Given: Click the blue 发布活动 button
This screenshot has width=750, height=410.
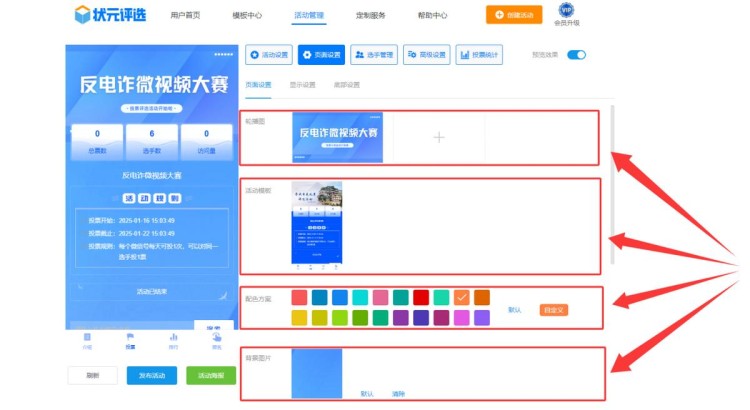Looking at the screenshot, I should tap(152, 375).
